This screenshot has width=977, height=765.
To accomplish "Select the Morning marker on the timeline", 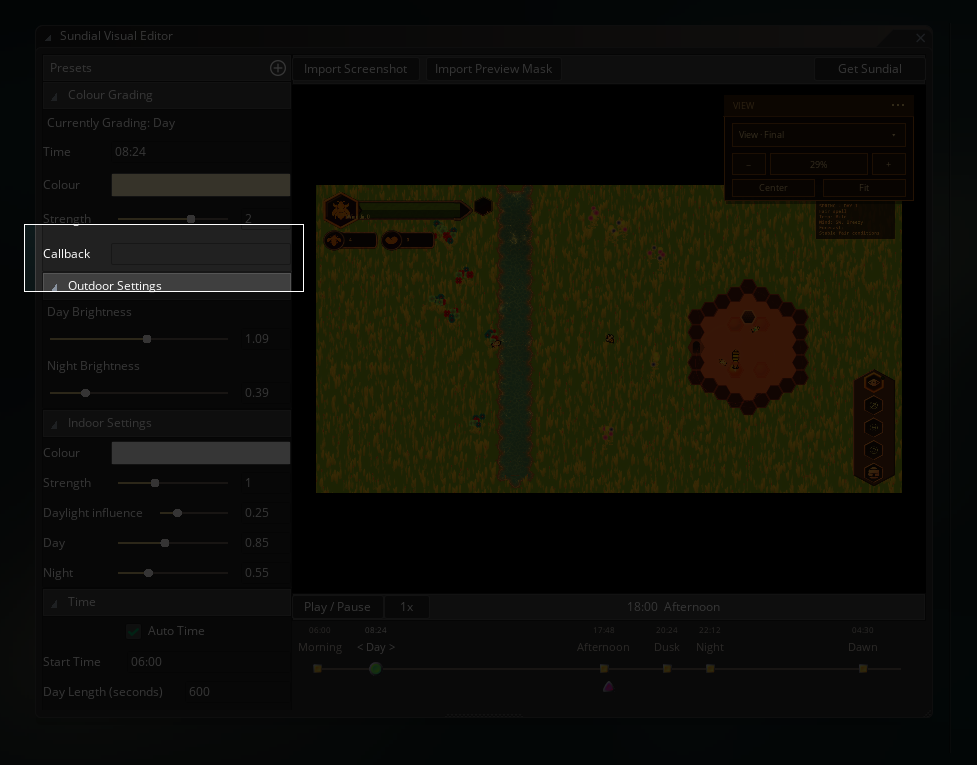I will tap(317, 668).
